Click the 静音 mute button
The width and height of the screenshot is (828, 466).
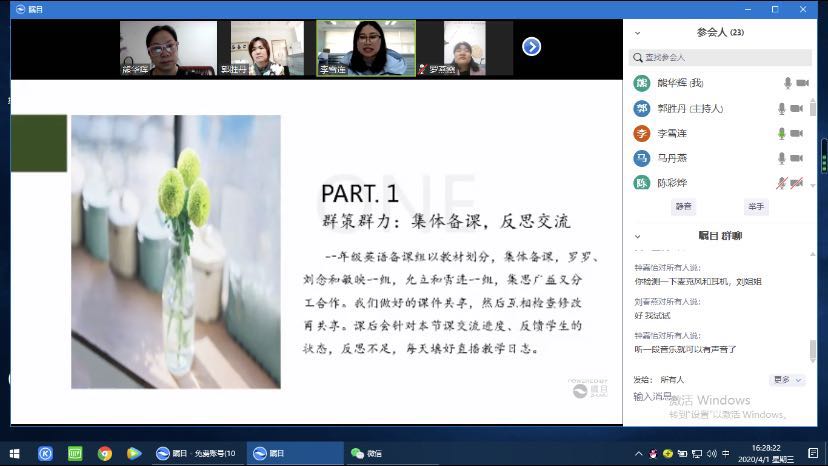tap(683, 206)
